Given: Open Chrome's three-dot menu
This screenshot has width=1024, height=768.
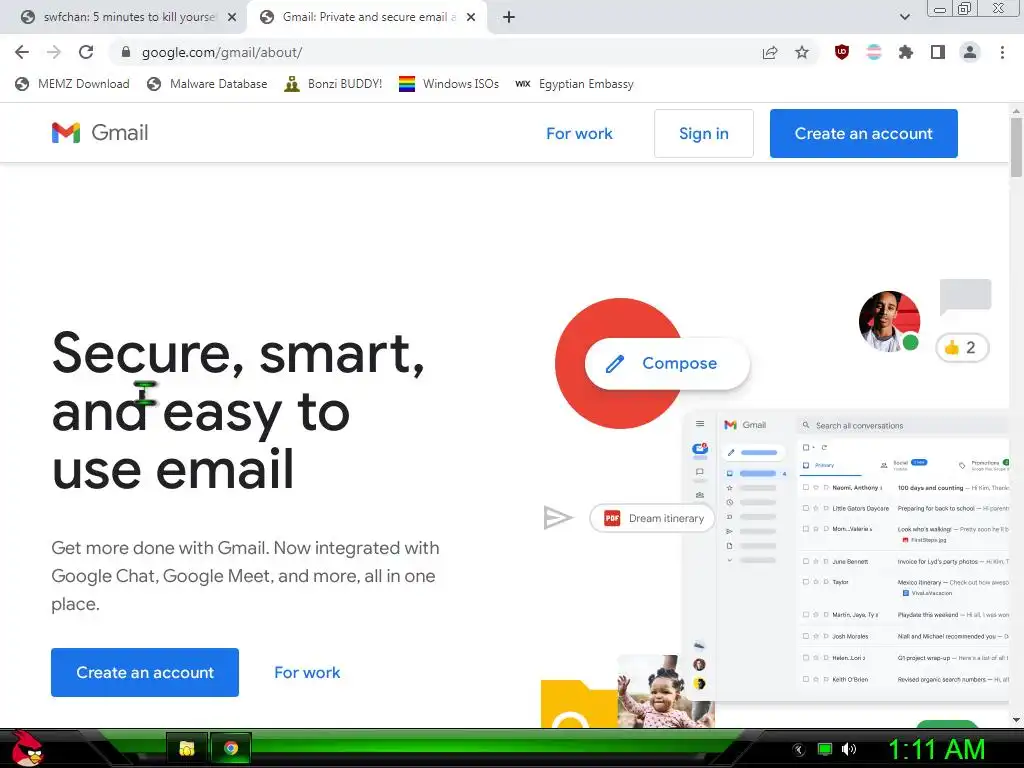Looking at the screenshot, I should [x=1002, y=52].
